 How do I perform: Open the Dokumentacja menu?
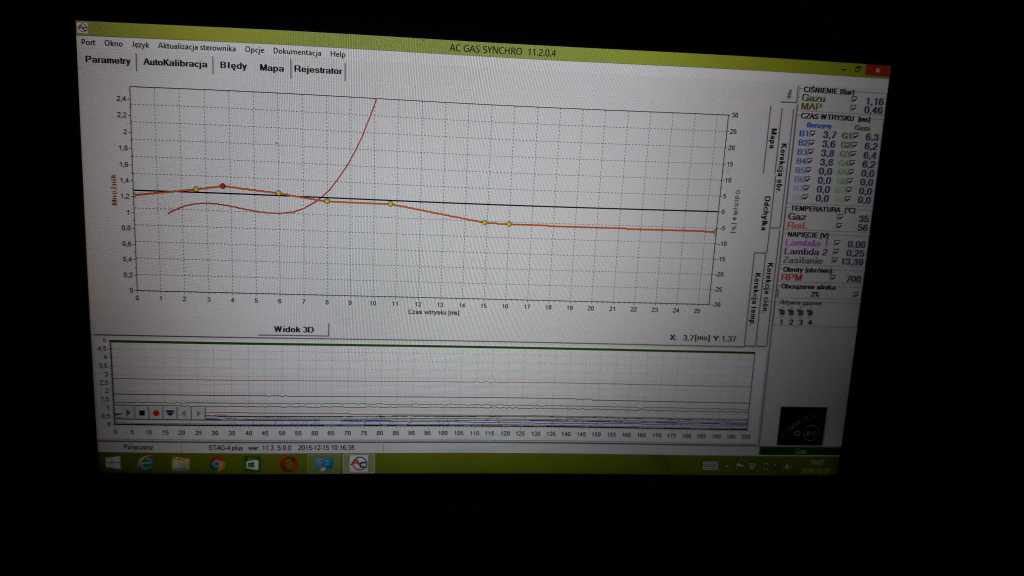pyautogui.click(x=297, y=51)
